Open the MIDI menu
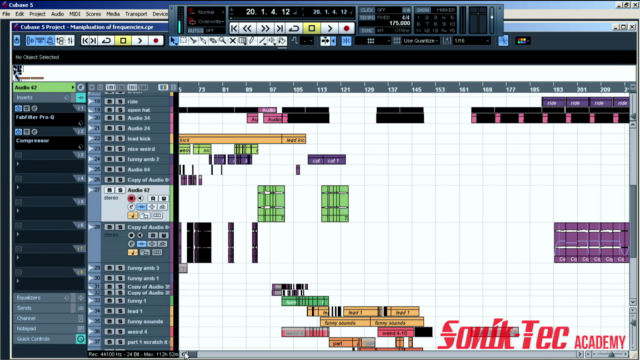Image resolution: width=640 pixels, height=360 pixels. (75, 14)
